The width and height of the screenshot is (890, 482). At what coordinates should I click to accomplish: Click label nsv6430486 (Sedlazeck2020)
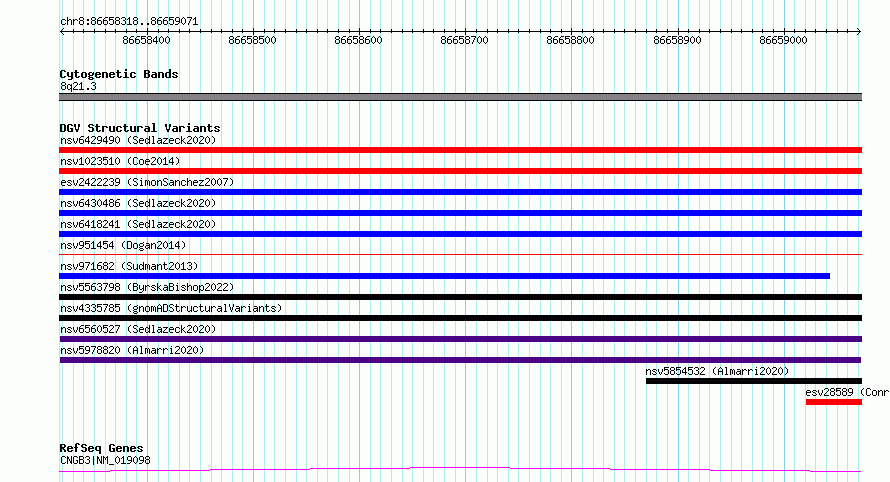138,203
